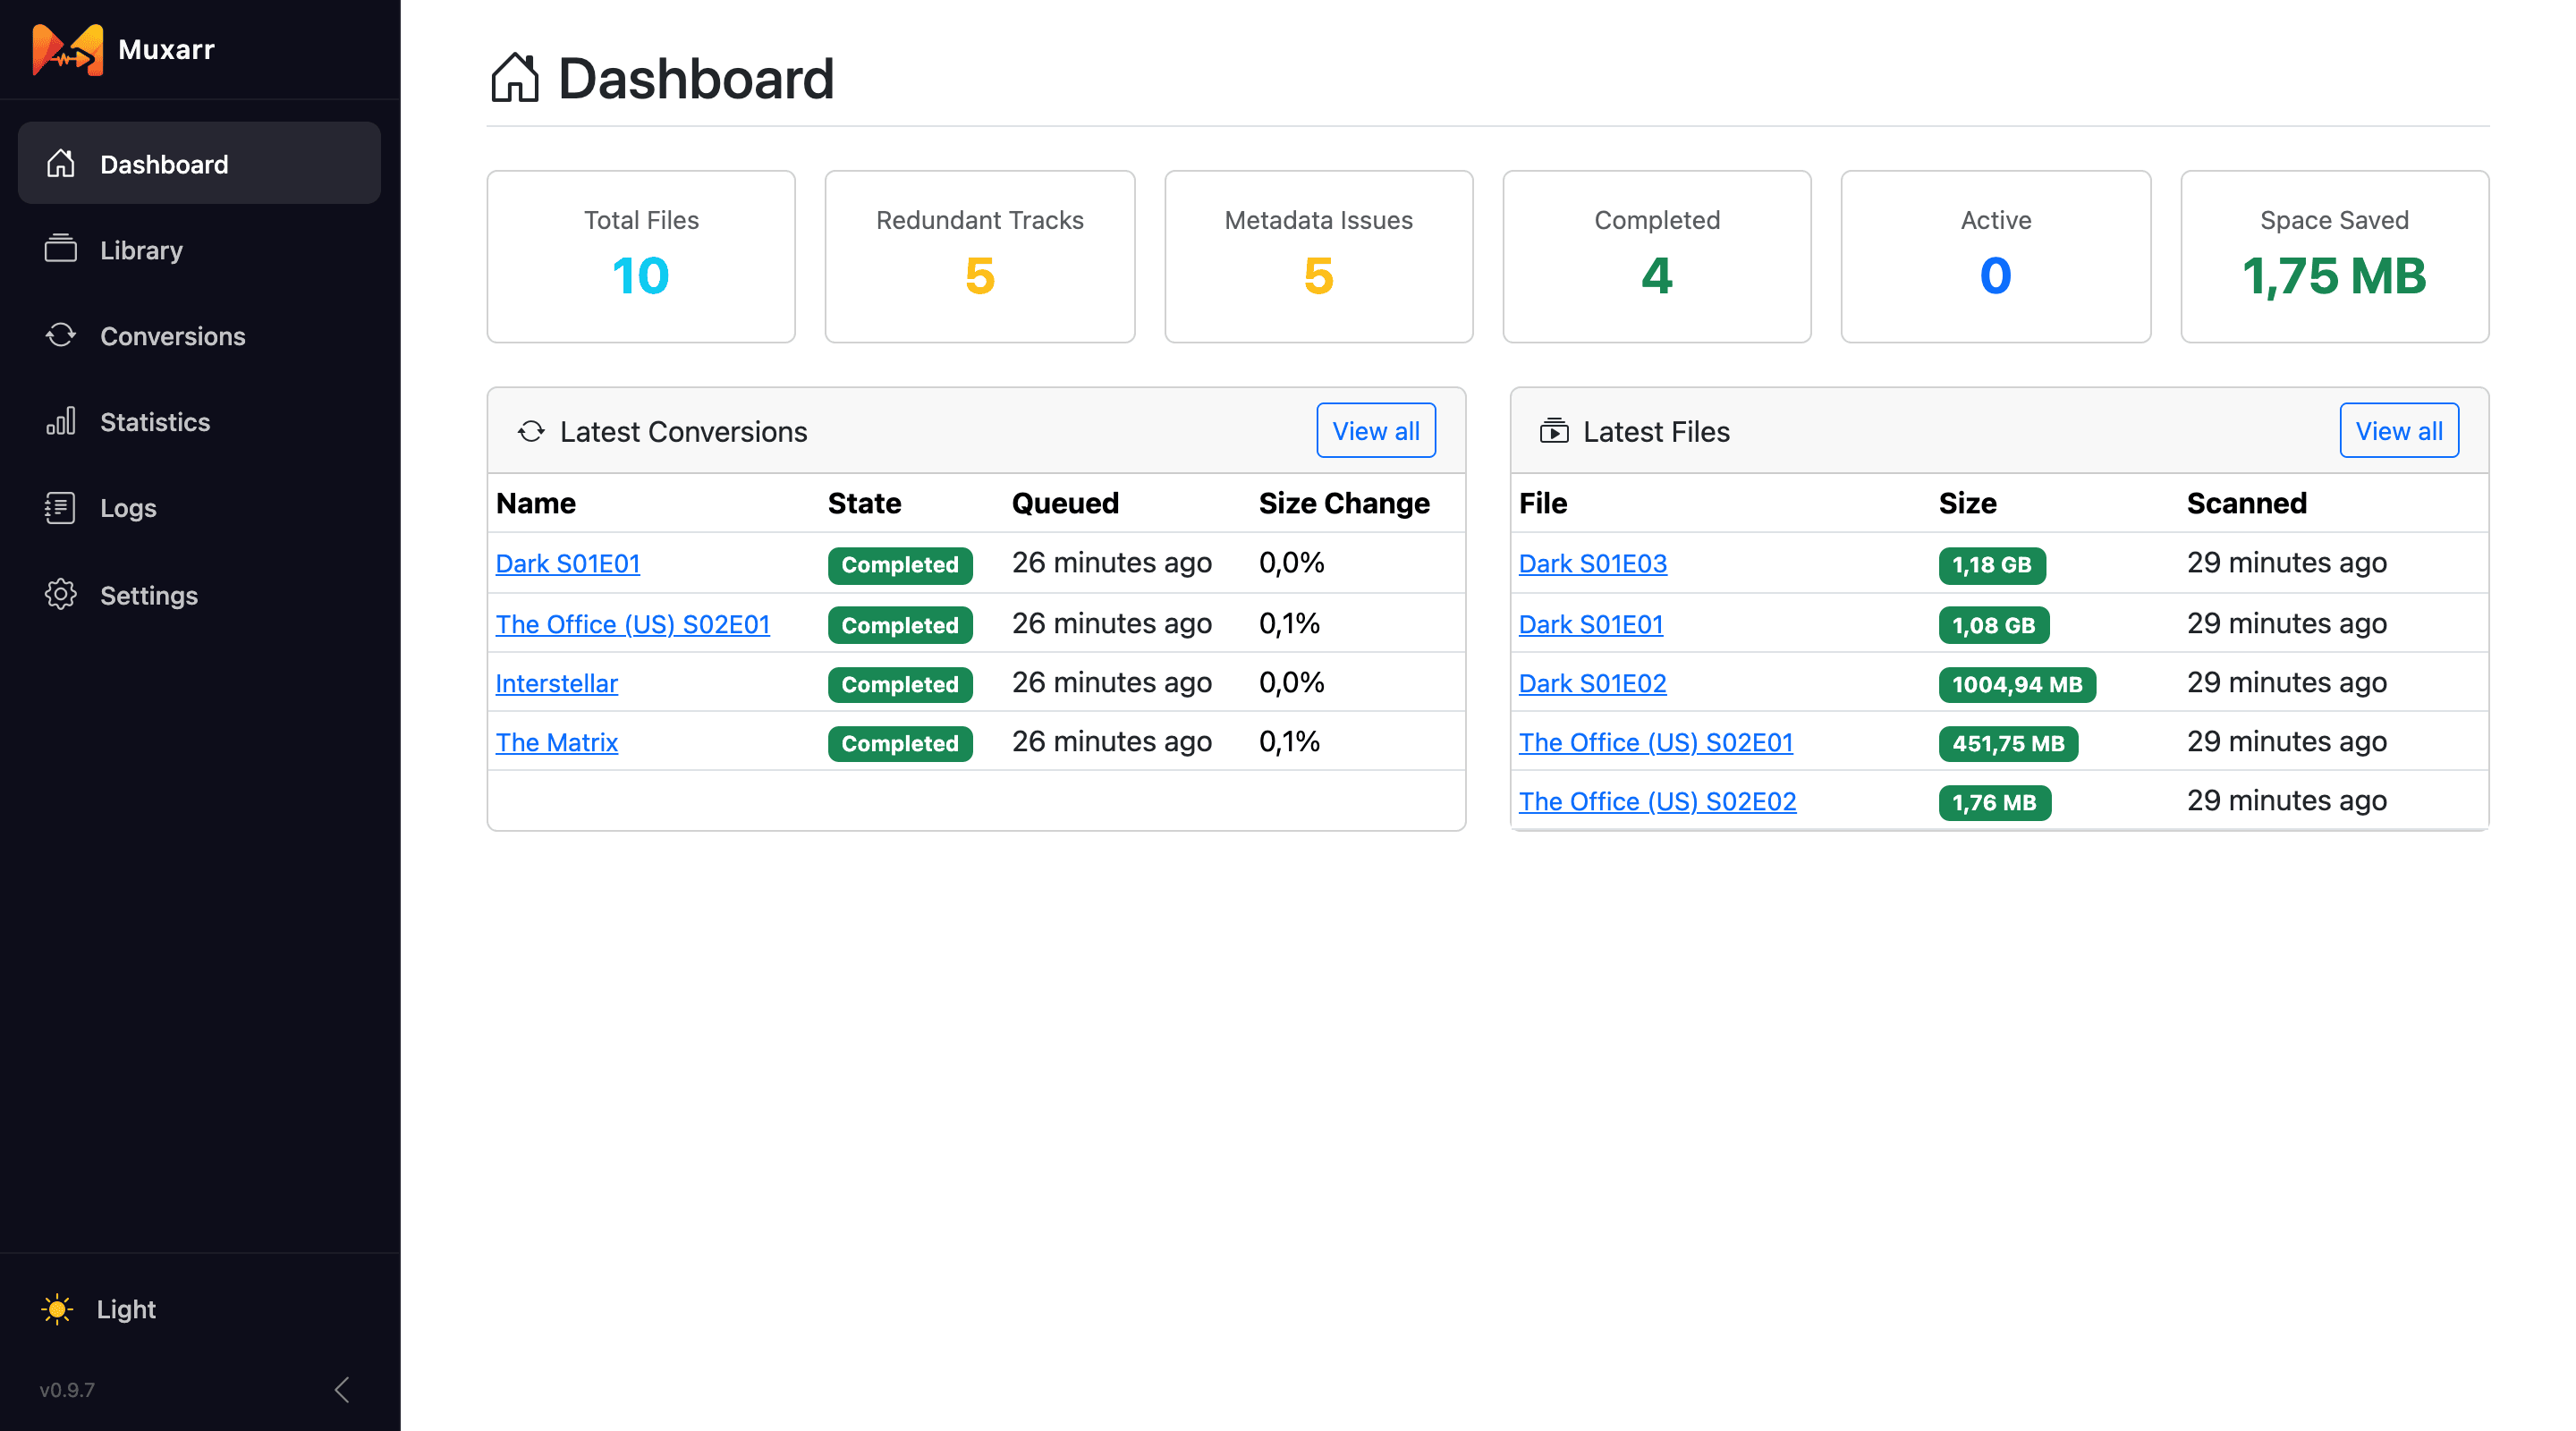Click the Statistics bar chart icon
The height and width of the screenshot is (1431, 2576).
61,421
